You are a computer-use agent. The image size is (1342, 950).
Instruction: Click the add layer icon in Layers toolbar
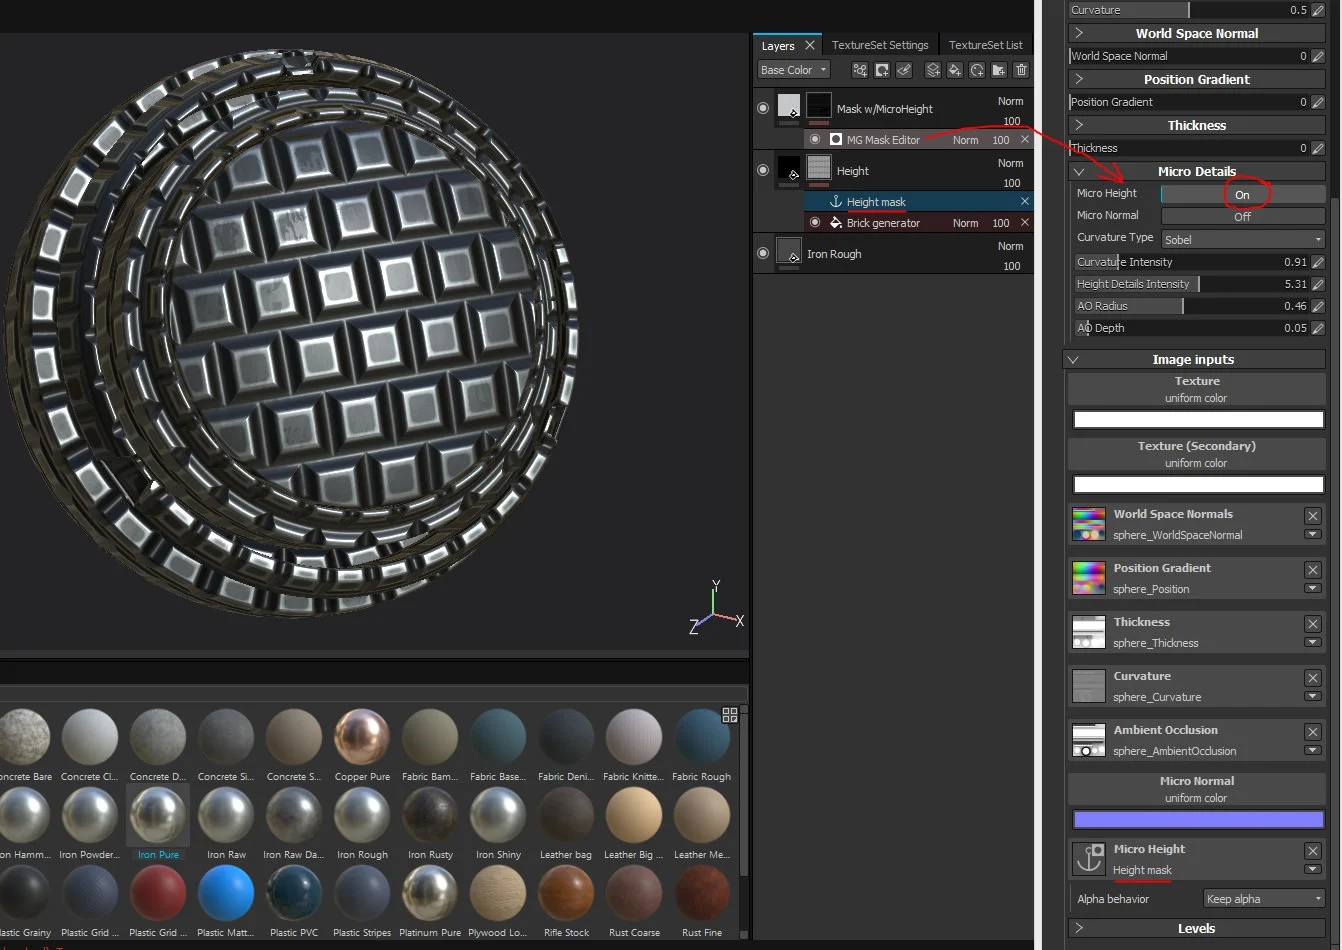pyautogui.click(x=933, y=70)
